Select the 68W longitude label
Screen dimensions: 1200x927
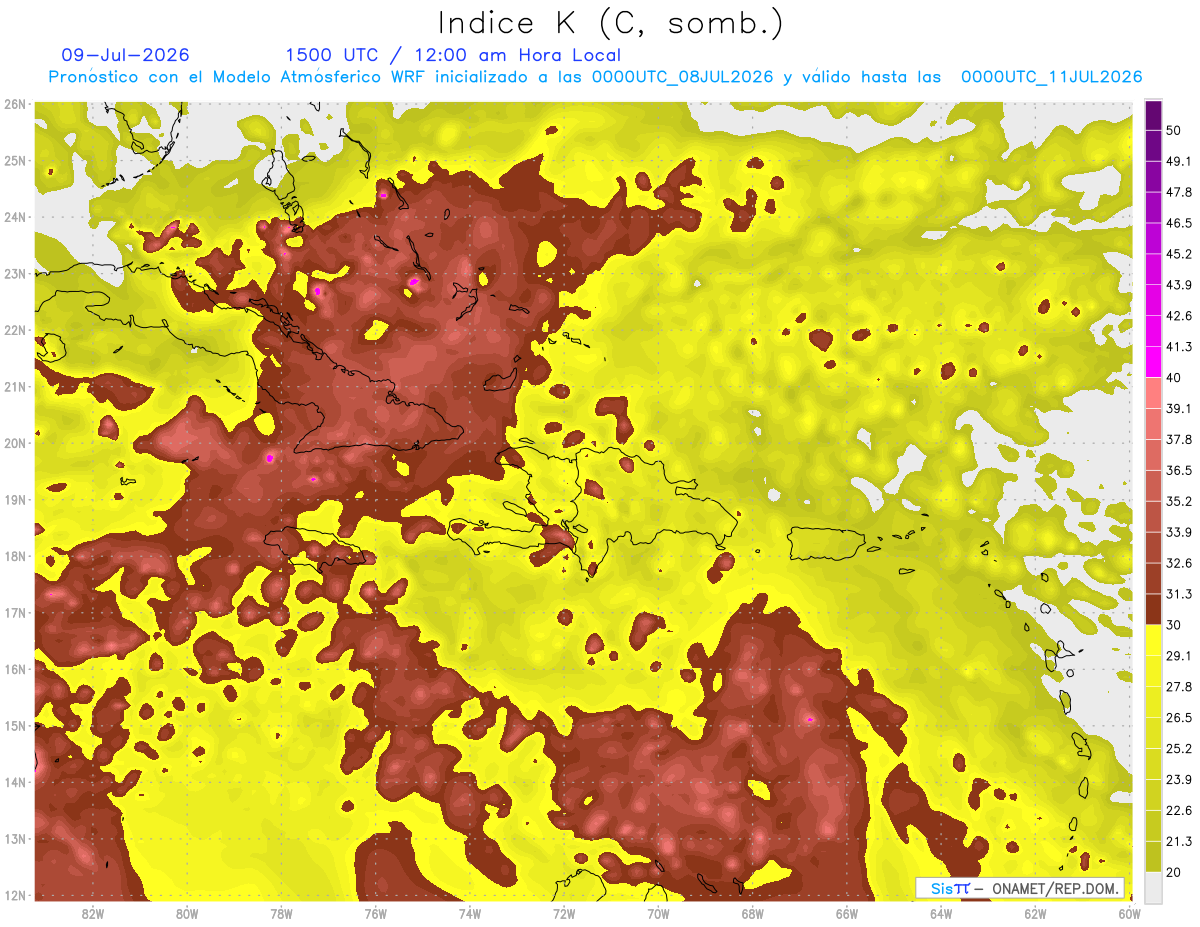click(x=753, y=913)
